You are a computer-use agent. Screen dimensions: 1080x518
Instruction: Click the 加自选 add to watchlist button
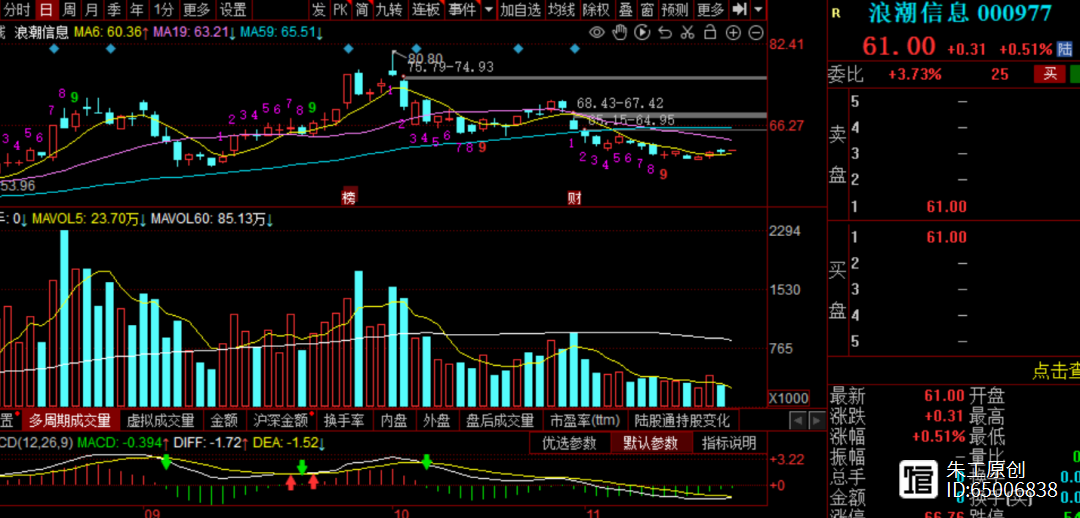(x=521, y=10)
